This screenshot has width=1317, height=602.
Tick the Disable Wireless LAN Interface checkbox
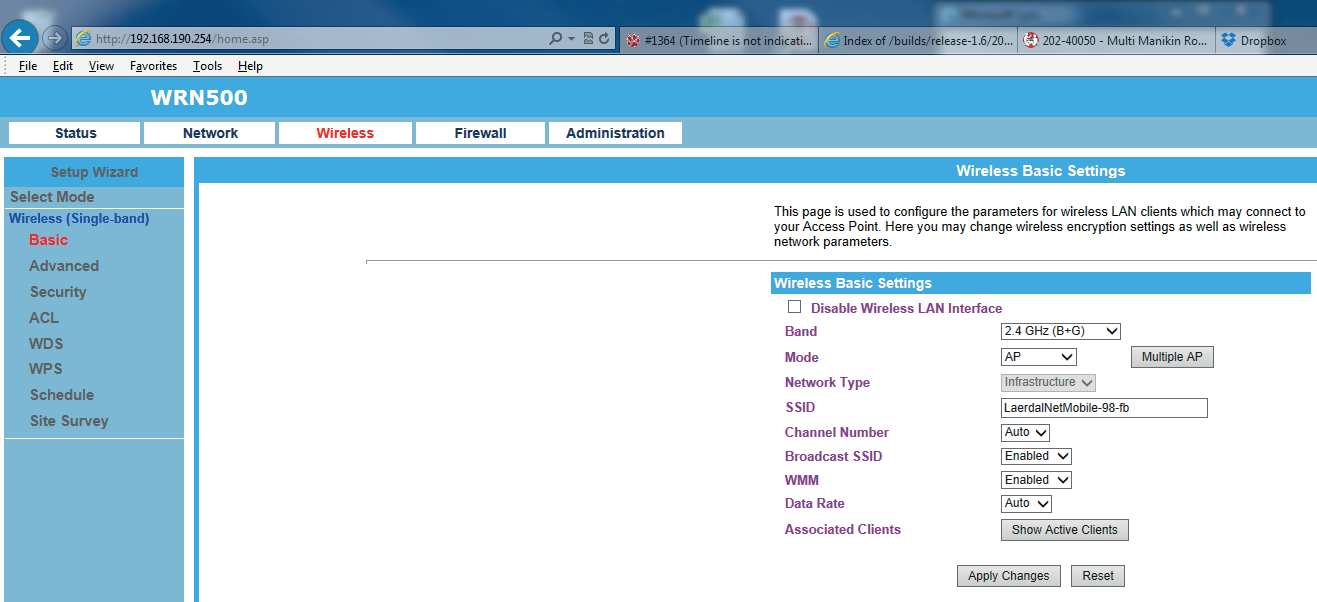pyautogui.click(x=795, y=307)
